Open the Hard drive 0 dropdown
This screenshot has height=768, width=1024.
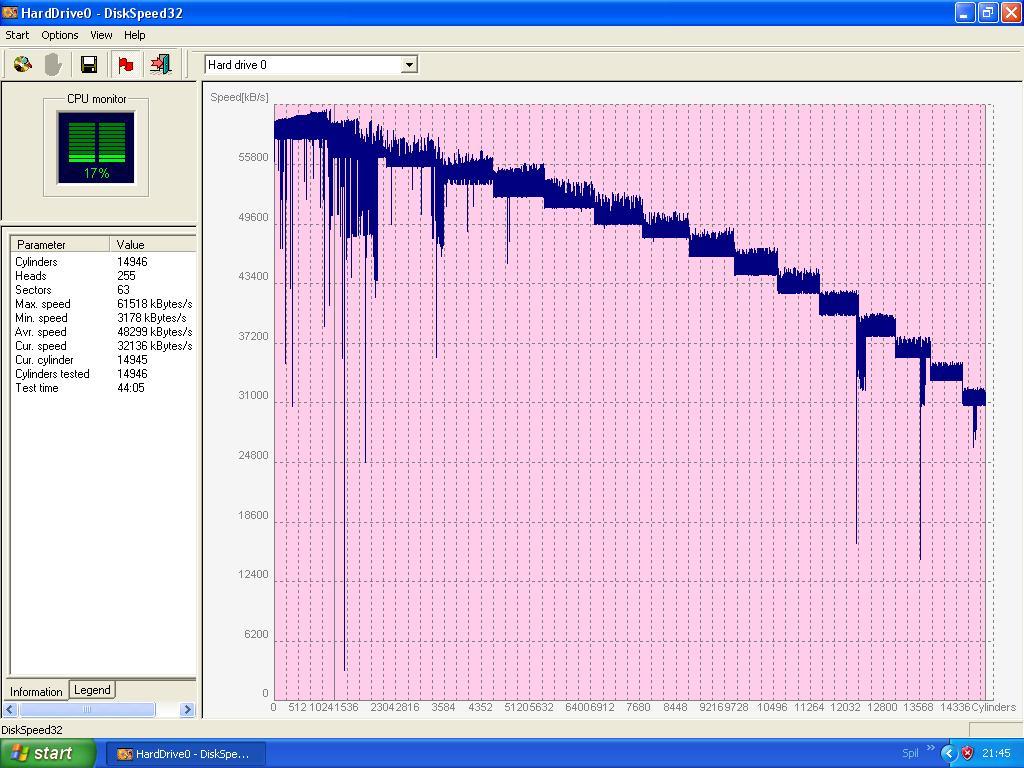pyautogui.click(x=409, y=65)
